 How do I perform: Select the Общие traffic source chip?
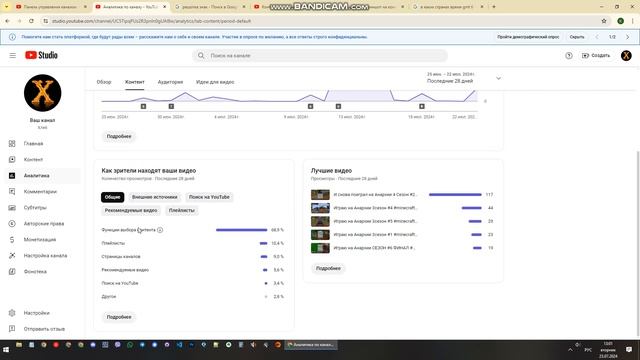(x=112, y=197)
